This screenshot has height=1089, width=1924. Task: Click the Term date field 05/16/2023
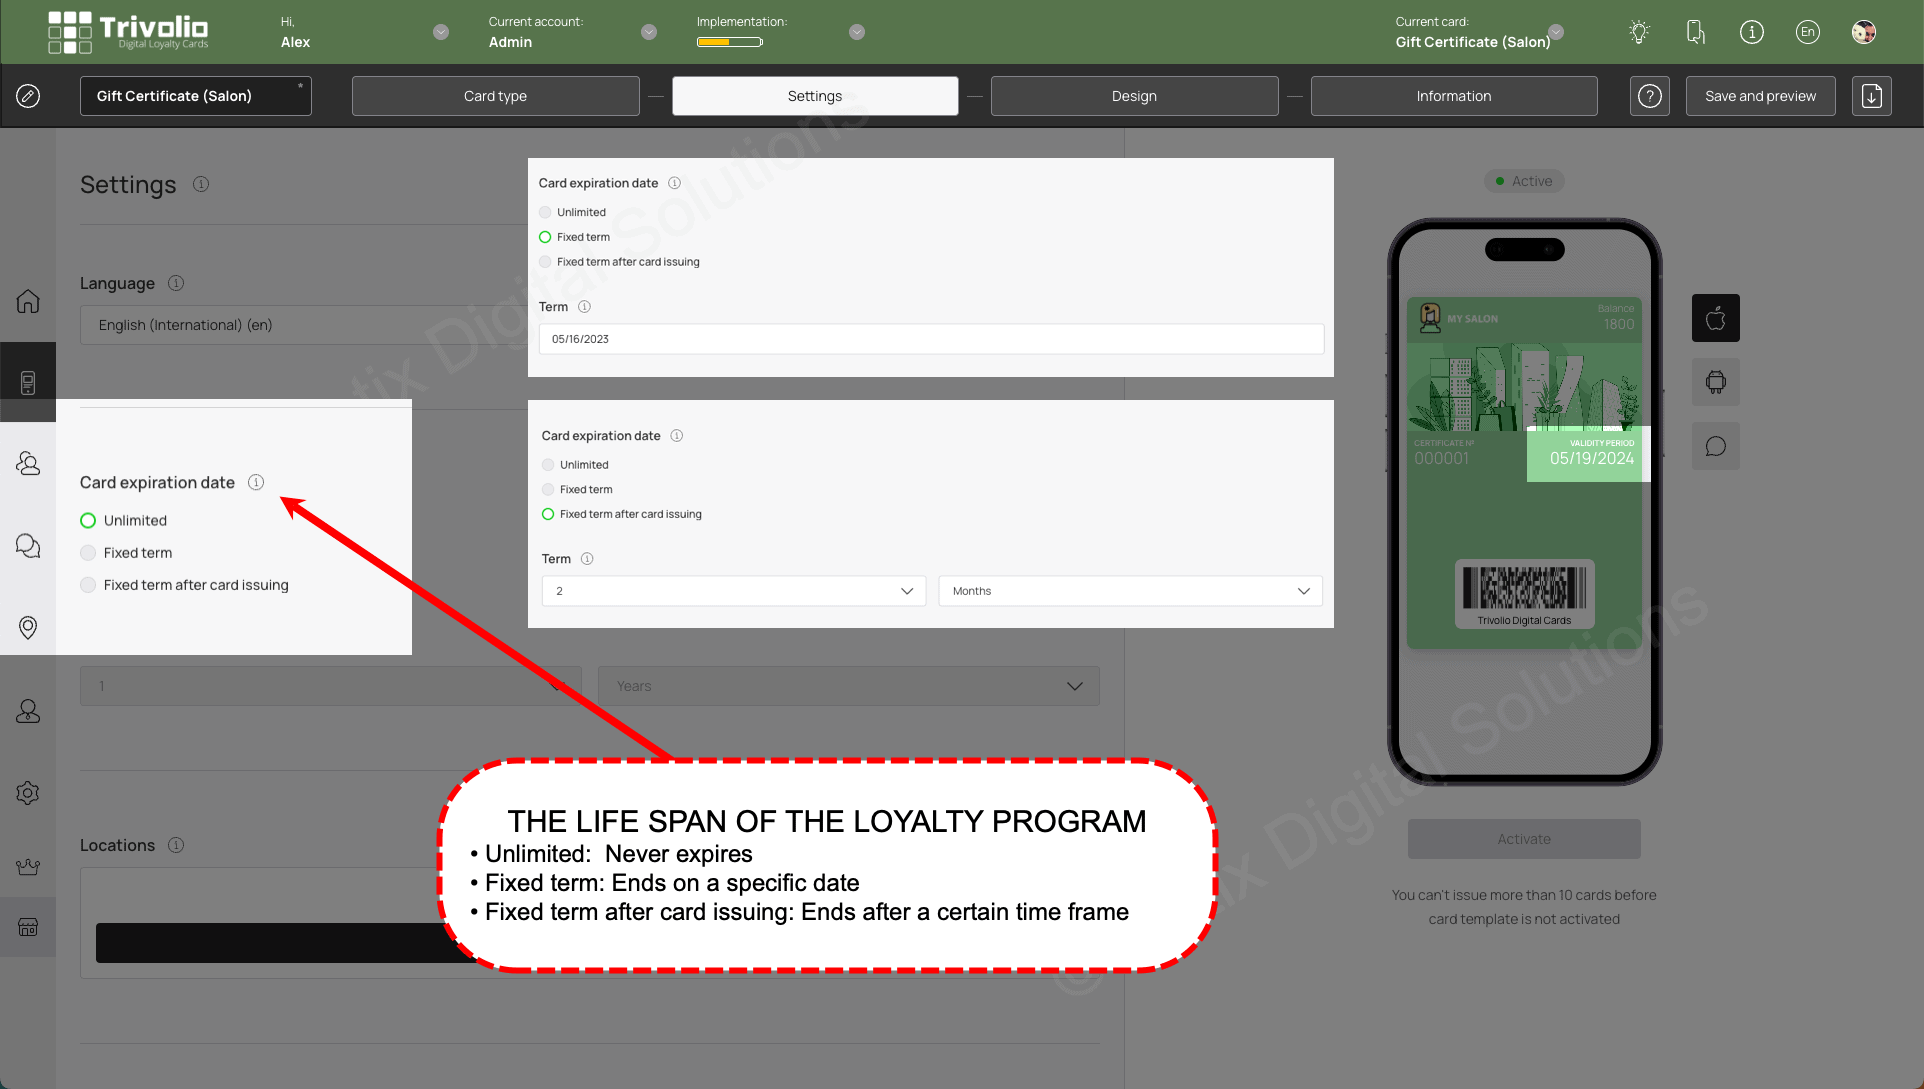click(932, 339)
